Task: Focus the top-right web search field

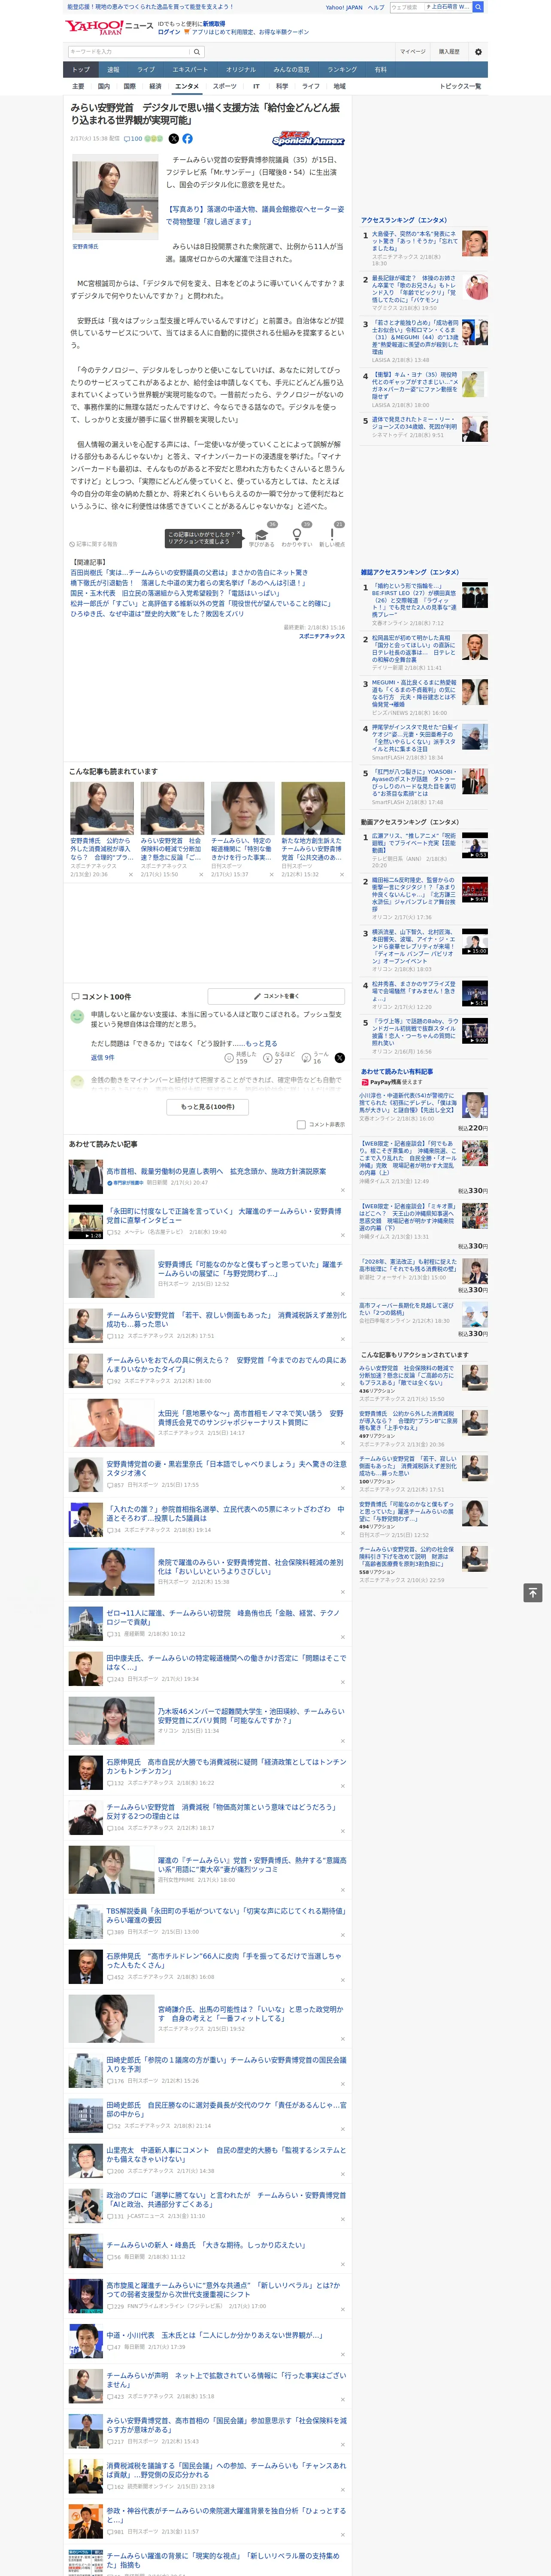Action: [430, 7]
